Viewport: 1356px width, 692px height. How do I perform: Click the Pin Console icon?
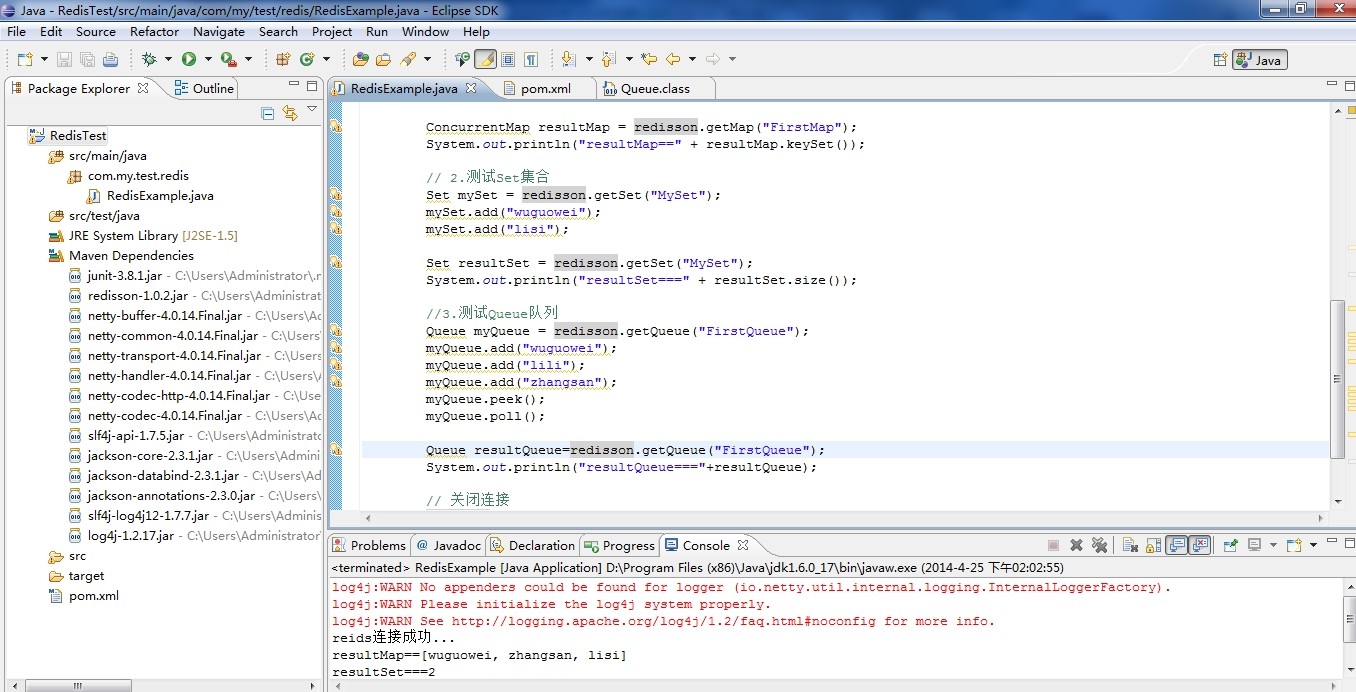[x=1231, y=546]
